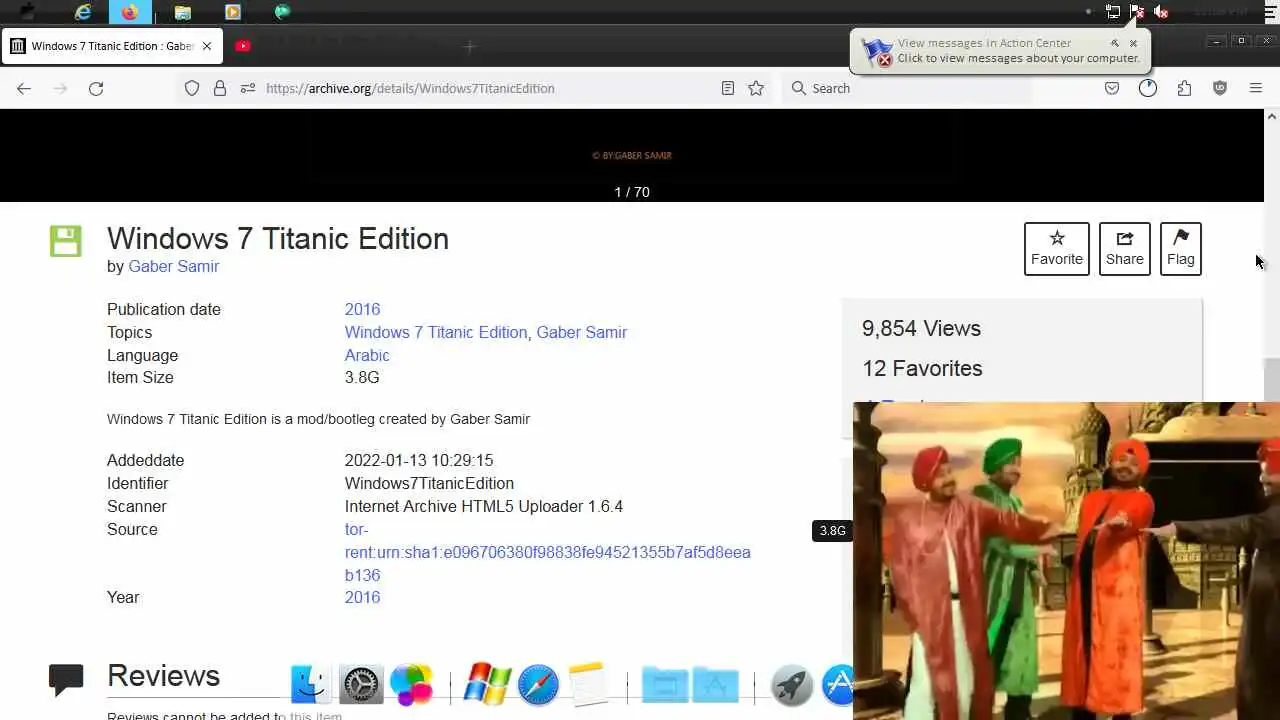Close the Windows 7 Titanic Edition tab
Screen dimensions: 1280x720
[207, 46]
